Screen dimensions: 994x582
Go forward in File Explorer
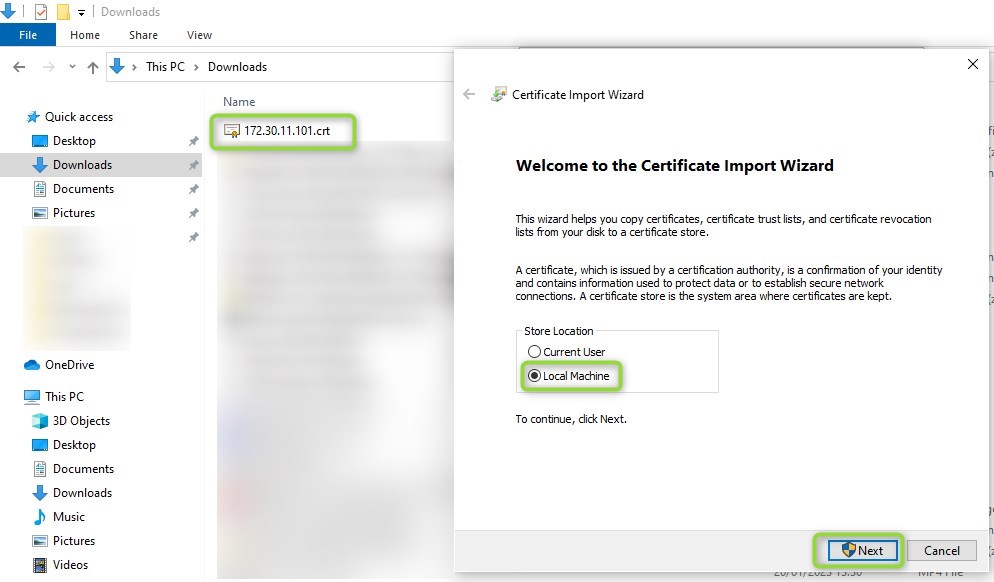pos(48,67)
